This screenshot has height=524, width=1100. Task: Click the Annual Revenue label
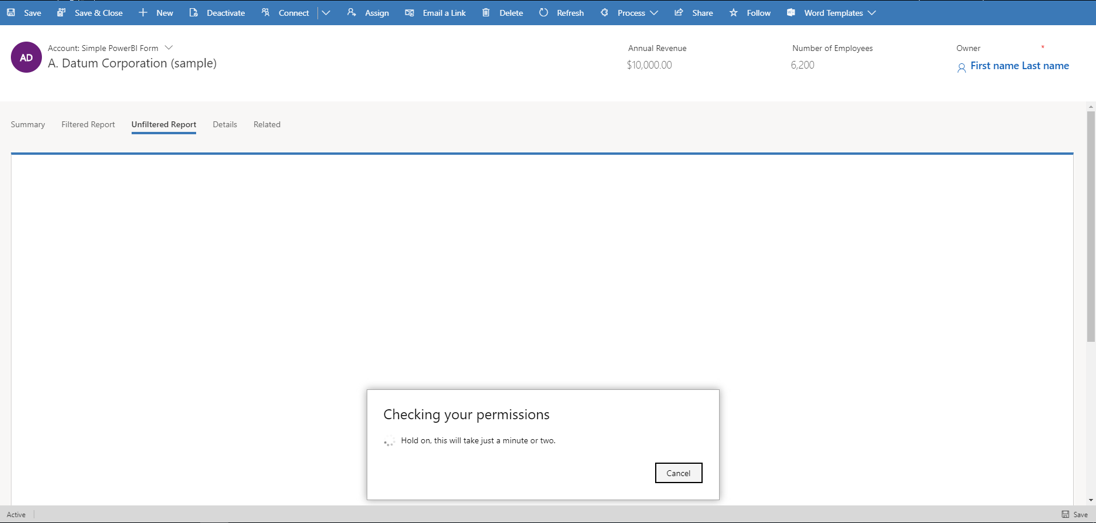coord(657,48)
